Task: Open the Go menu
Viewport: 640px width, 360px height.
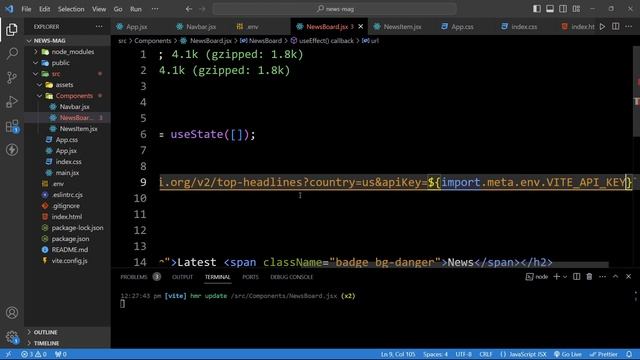Action: click(x=118, y=9)
